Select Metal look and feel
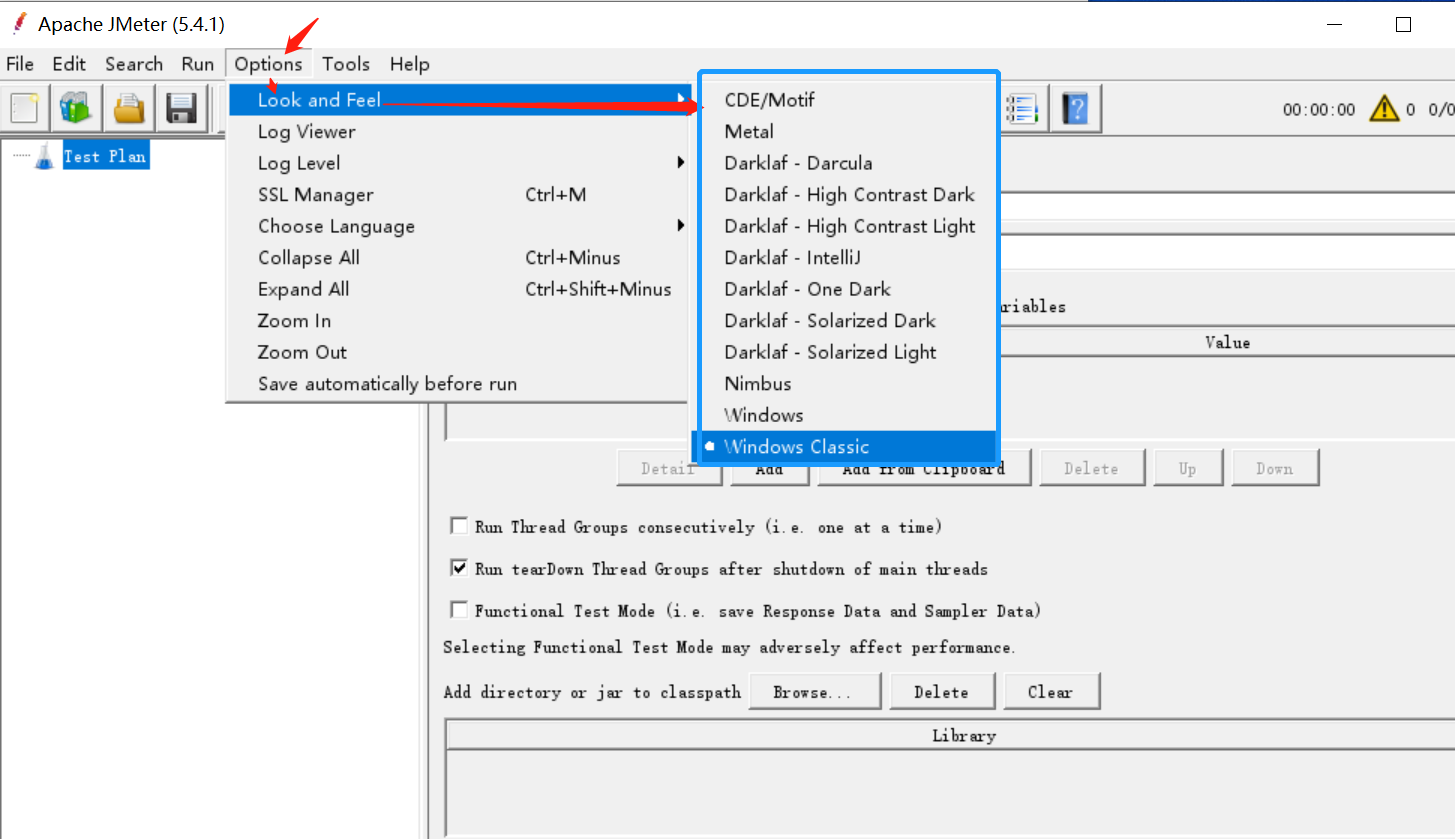Screen dimensions: 1455x839 (x=848, y=132)
